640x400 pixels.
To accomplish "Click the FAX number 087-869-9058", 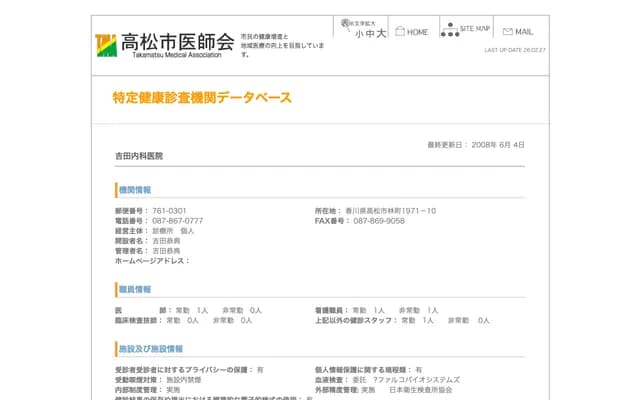I will [379, 221].
